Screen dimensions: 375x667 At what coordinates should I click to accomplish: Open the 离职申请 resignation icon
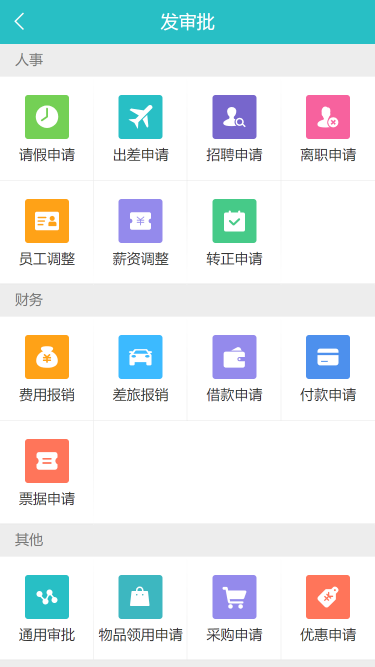[x=328, y=117]
